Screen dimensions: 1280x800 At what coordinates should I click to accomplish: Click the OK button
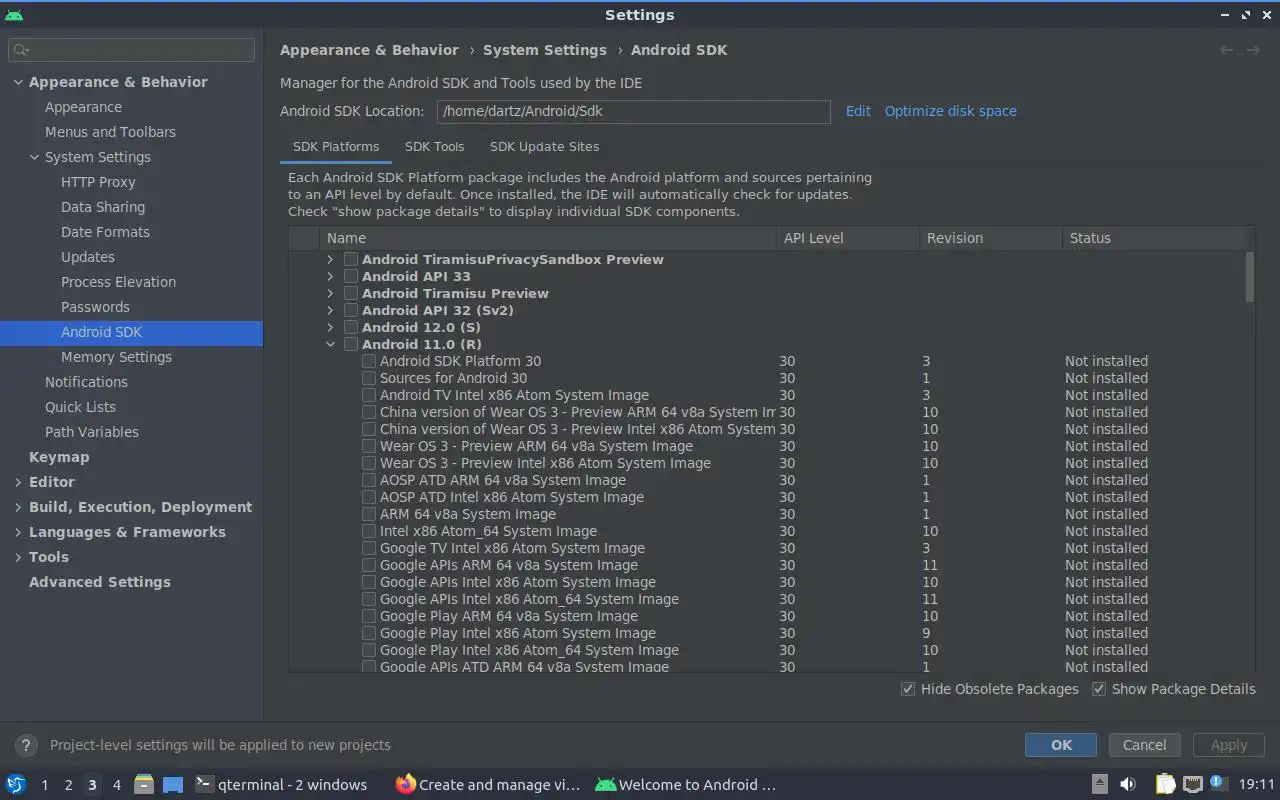tap(1061, 745)
